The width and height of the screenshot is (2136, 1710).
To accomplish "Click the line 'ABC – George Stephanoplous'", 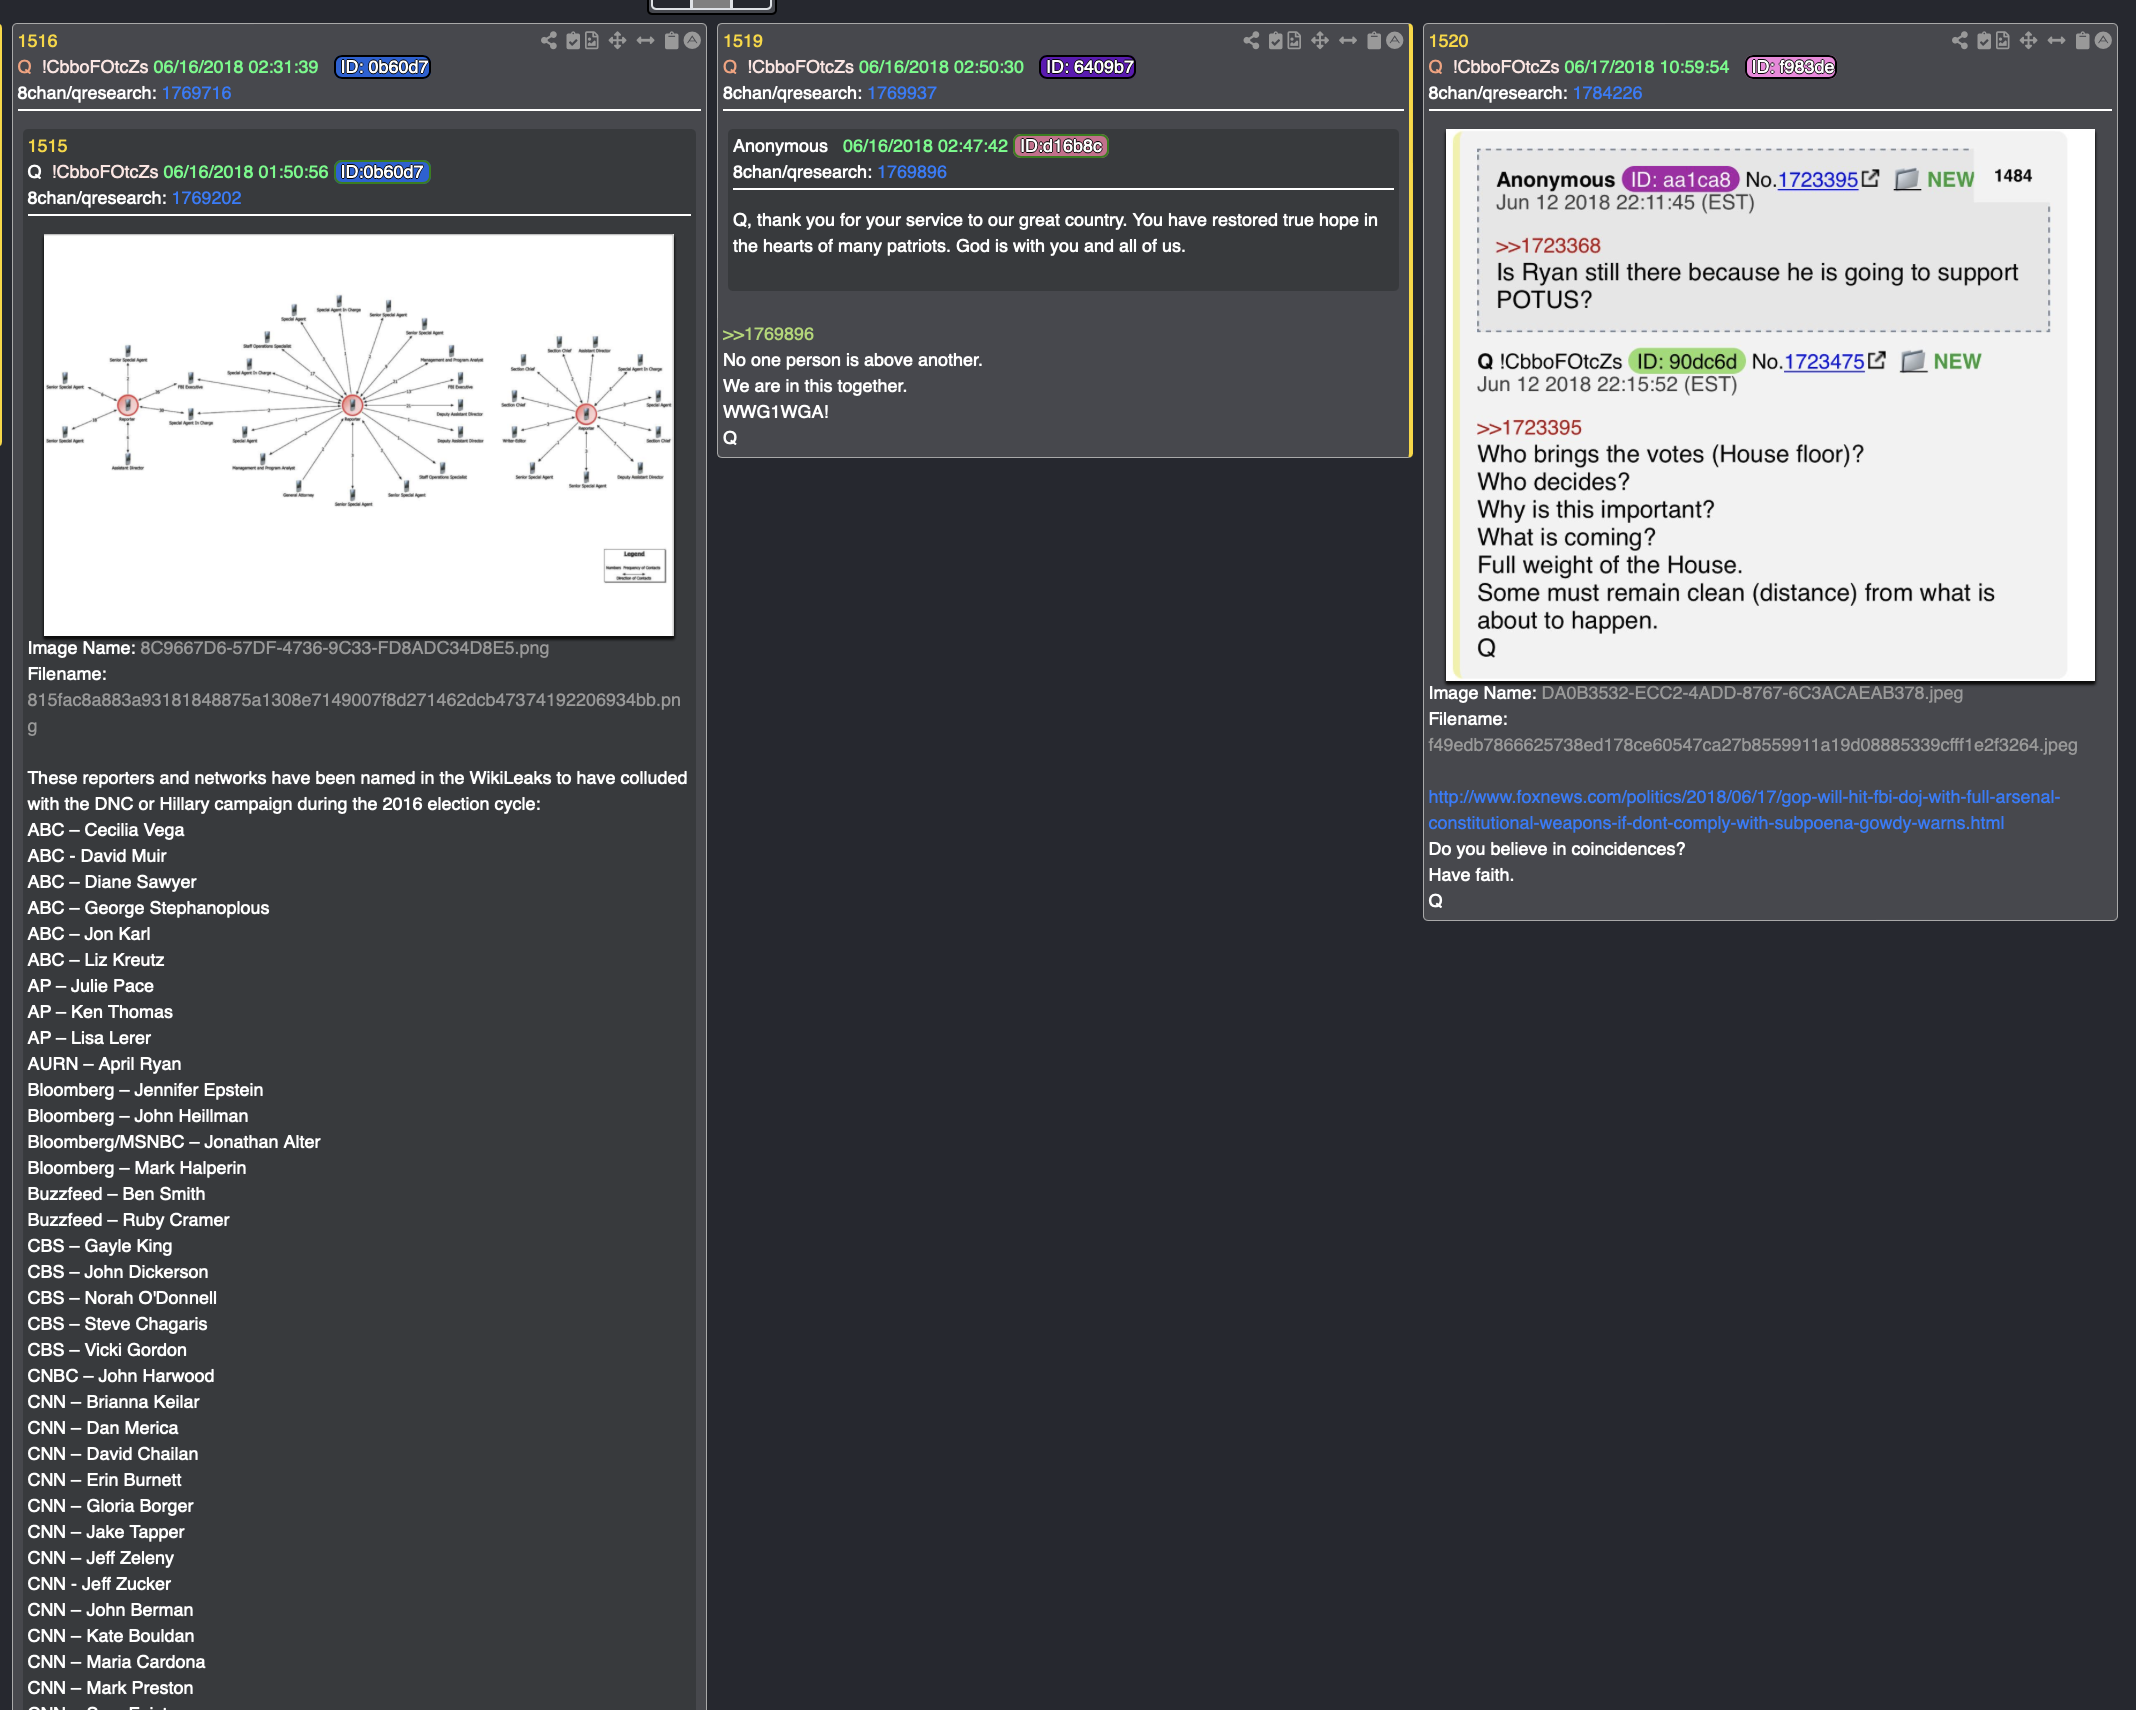I will 148,908.
